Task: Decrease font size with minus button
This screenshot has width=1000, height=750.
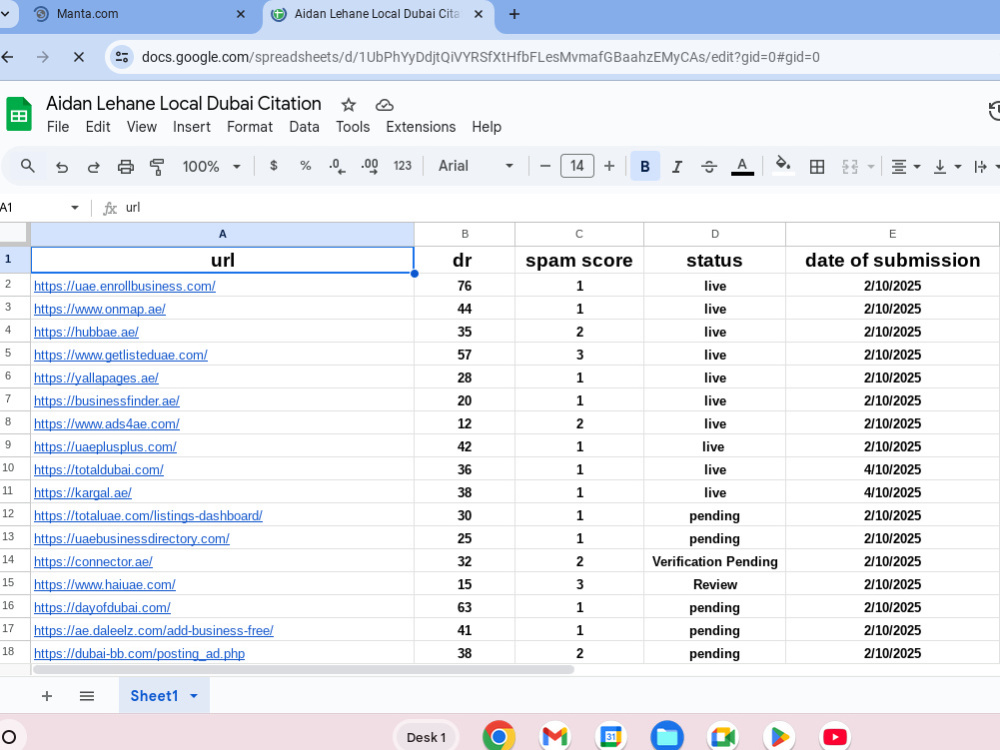Action: click(x=545, y=166)
